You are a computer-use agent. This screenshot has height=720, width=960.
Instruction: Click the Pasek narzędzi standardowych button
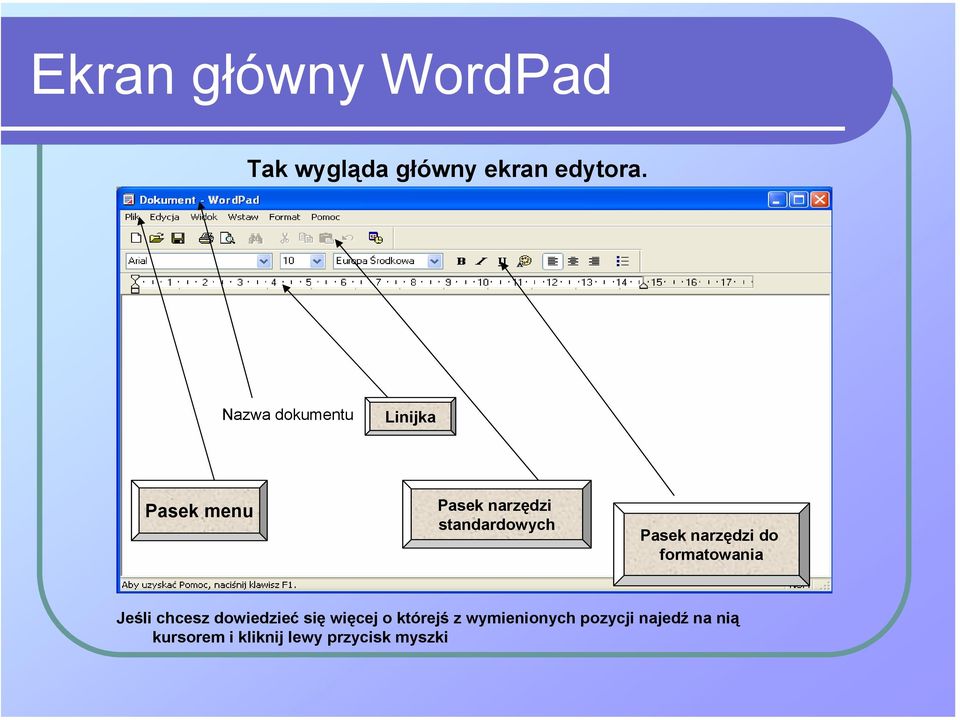[497, 514]
